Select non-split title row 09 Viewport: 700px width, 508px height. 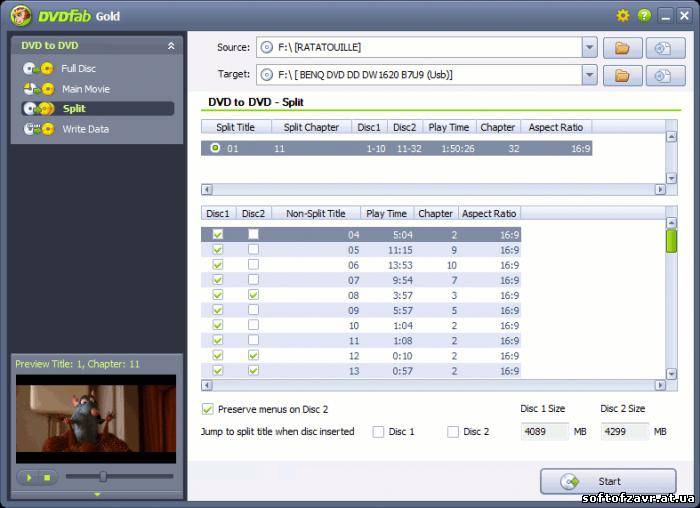pos(361,310)
